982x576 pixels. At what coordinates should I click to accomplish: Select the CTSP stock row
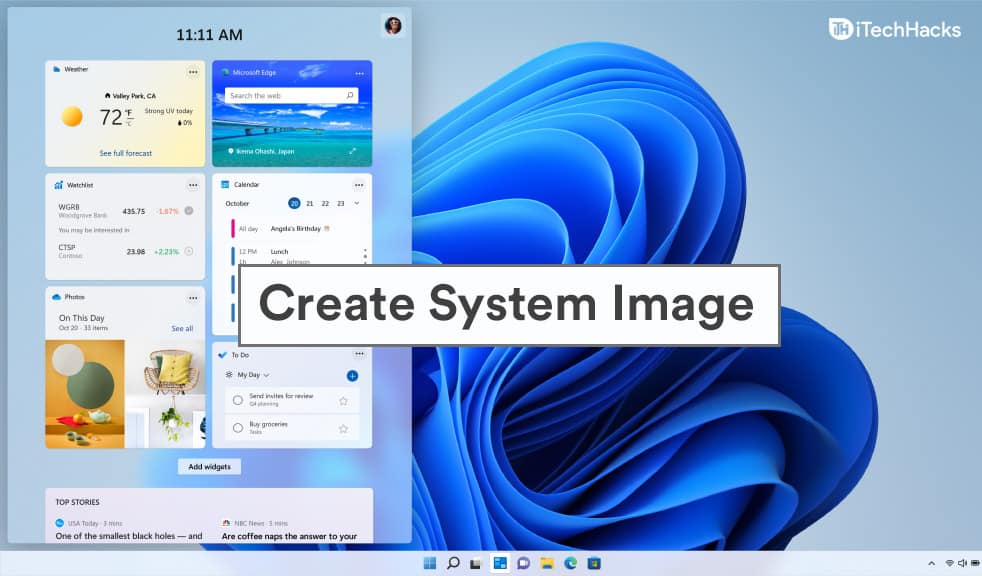pos(125,251)
